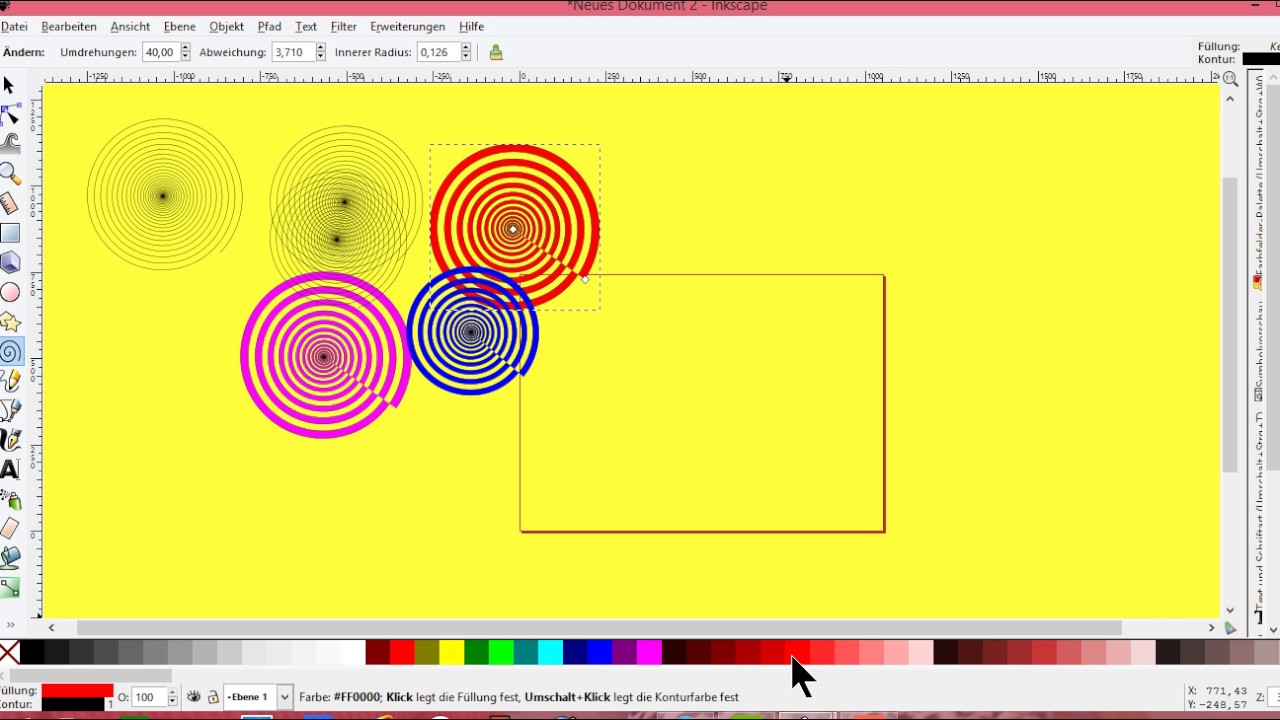Pick the magenta palette swatch
The width and height of the screenshot is (1280, 720).
(x=649, y=653)
